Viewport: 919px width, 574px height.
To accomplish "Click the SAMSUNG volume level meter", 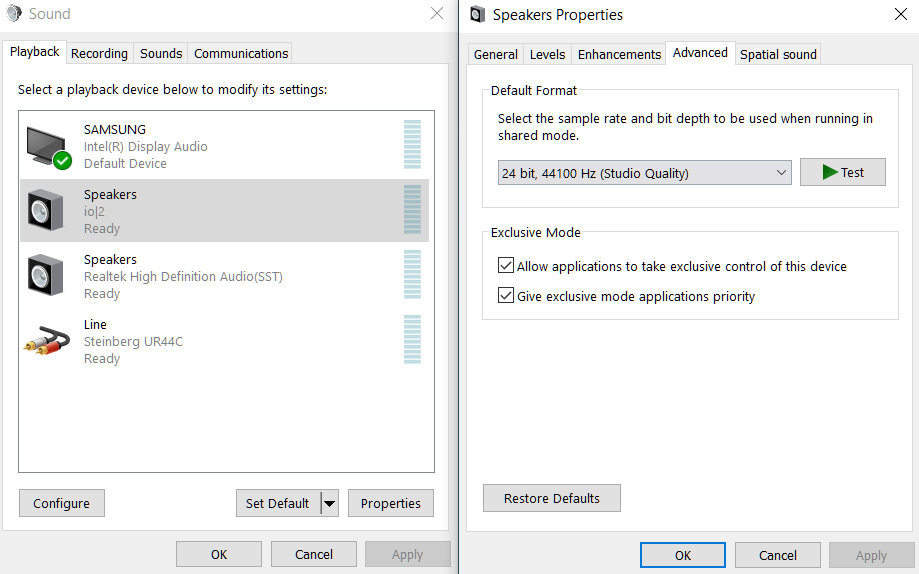I will [412, 146].
